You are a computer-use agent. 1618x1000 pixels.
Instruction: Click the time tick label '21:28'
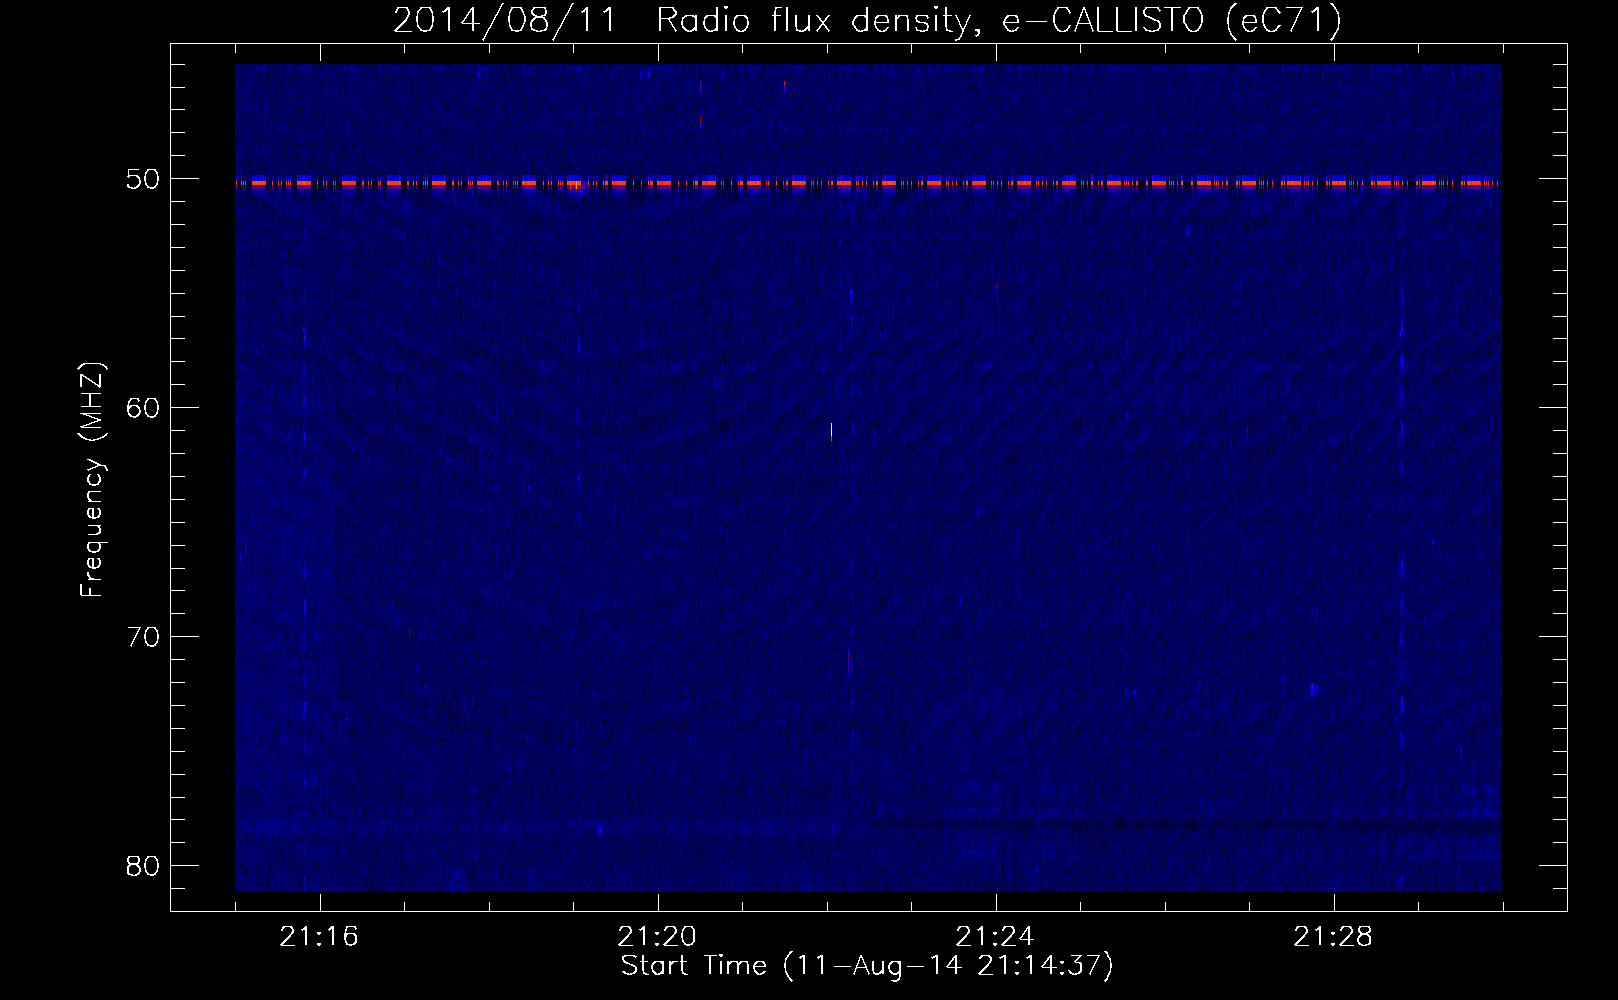[1333, 936]
